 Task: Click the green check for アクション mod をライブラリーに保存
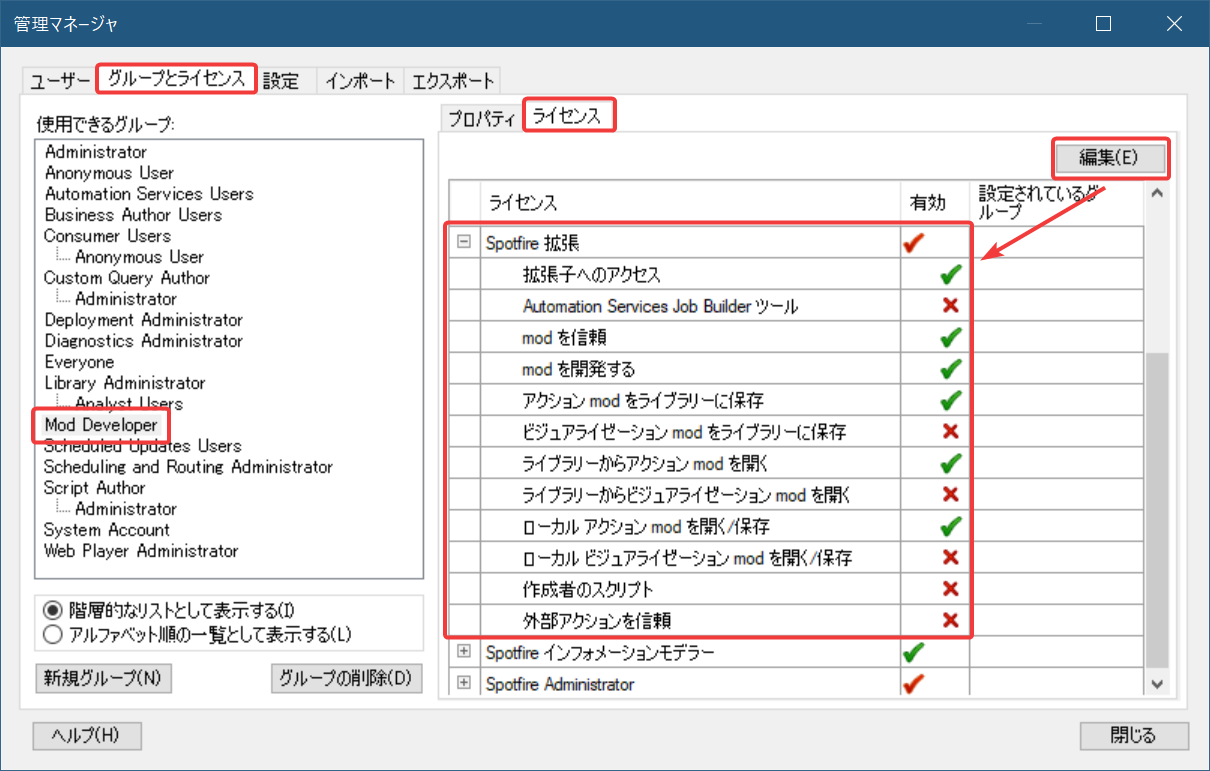tap(951, 401)
